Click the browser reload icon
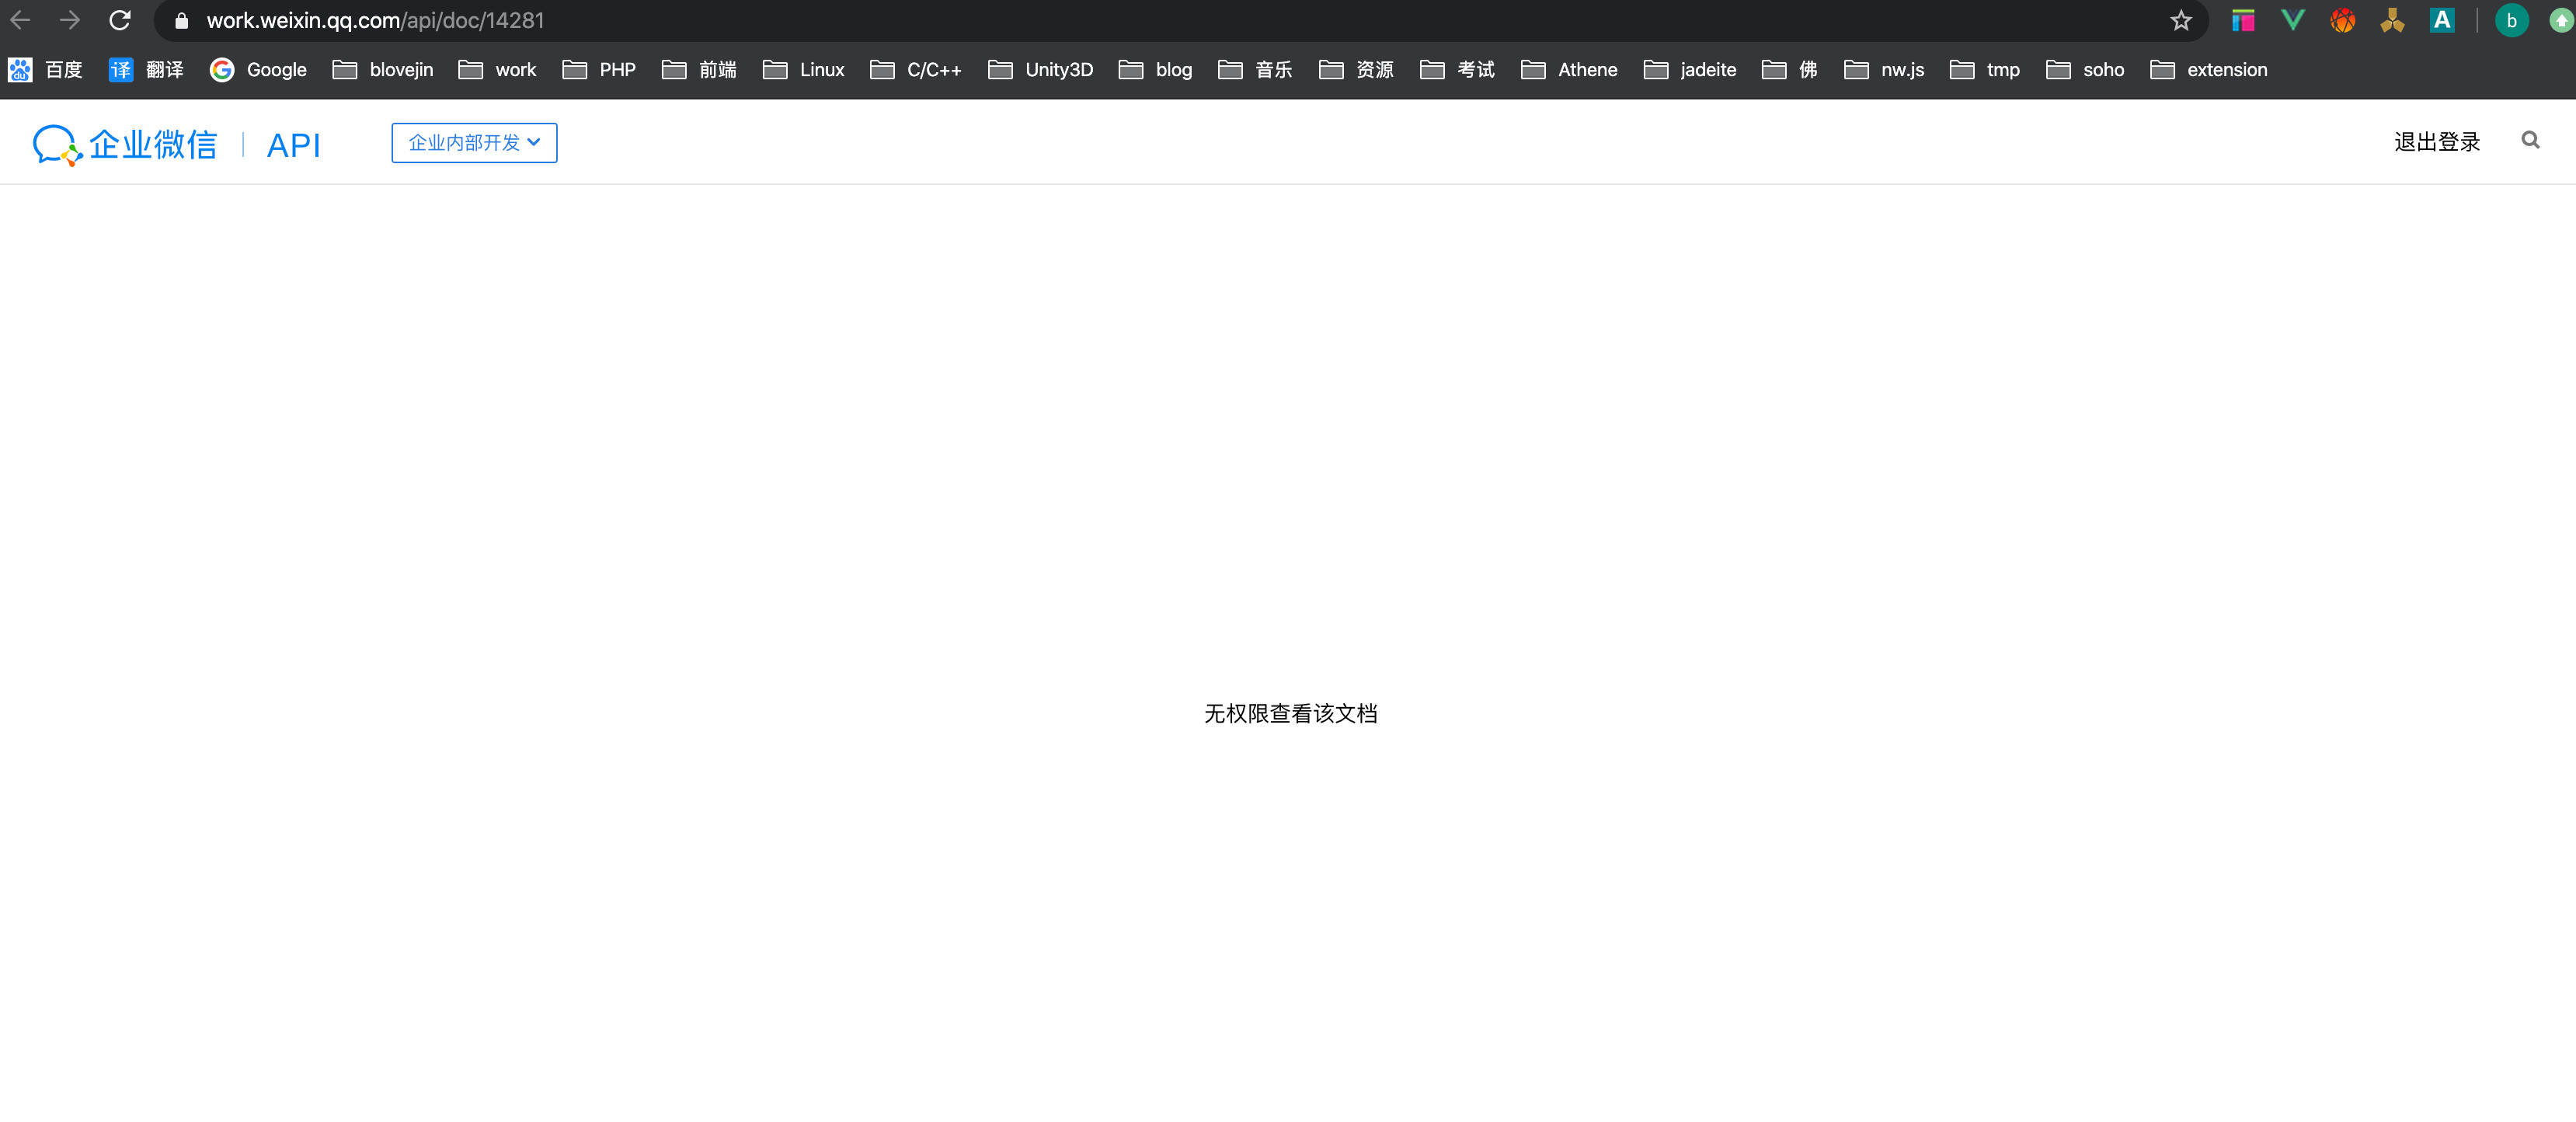Viewport: 2576px width, 1122px height. click(x=120, y=20)
